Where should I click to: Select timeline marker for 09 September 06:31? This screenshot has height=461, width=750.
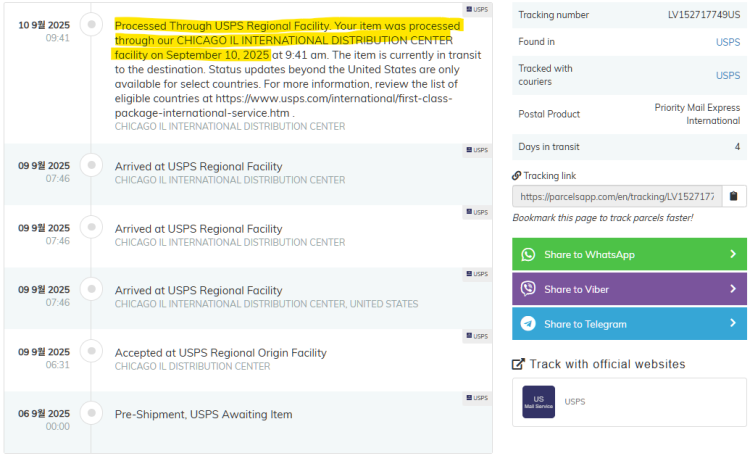(x=91, y=351)
